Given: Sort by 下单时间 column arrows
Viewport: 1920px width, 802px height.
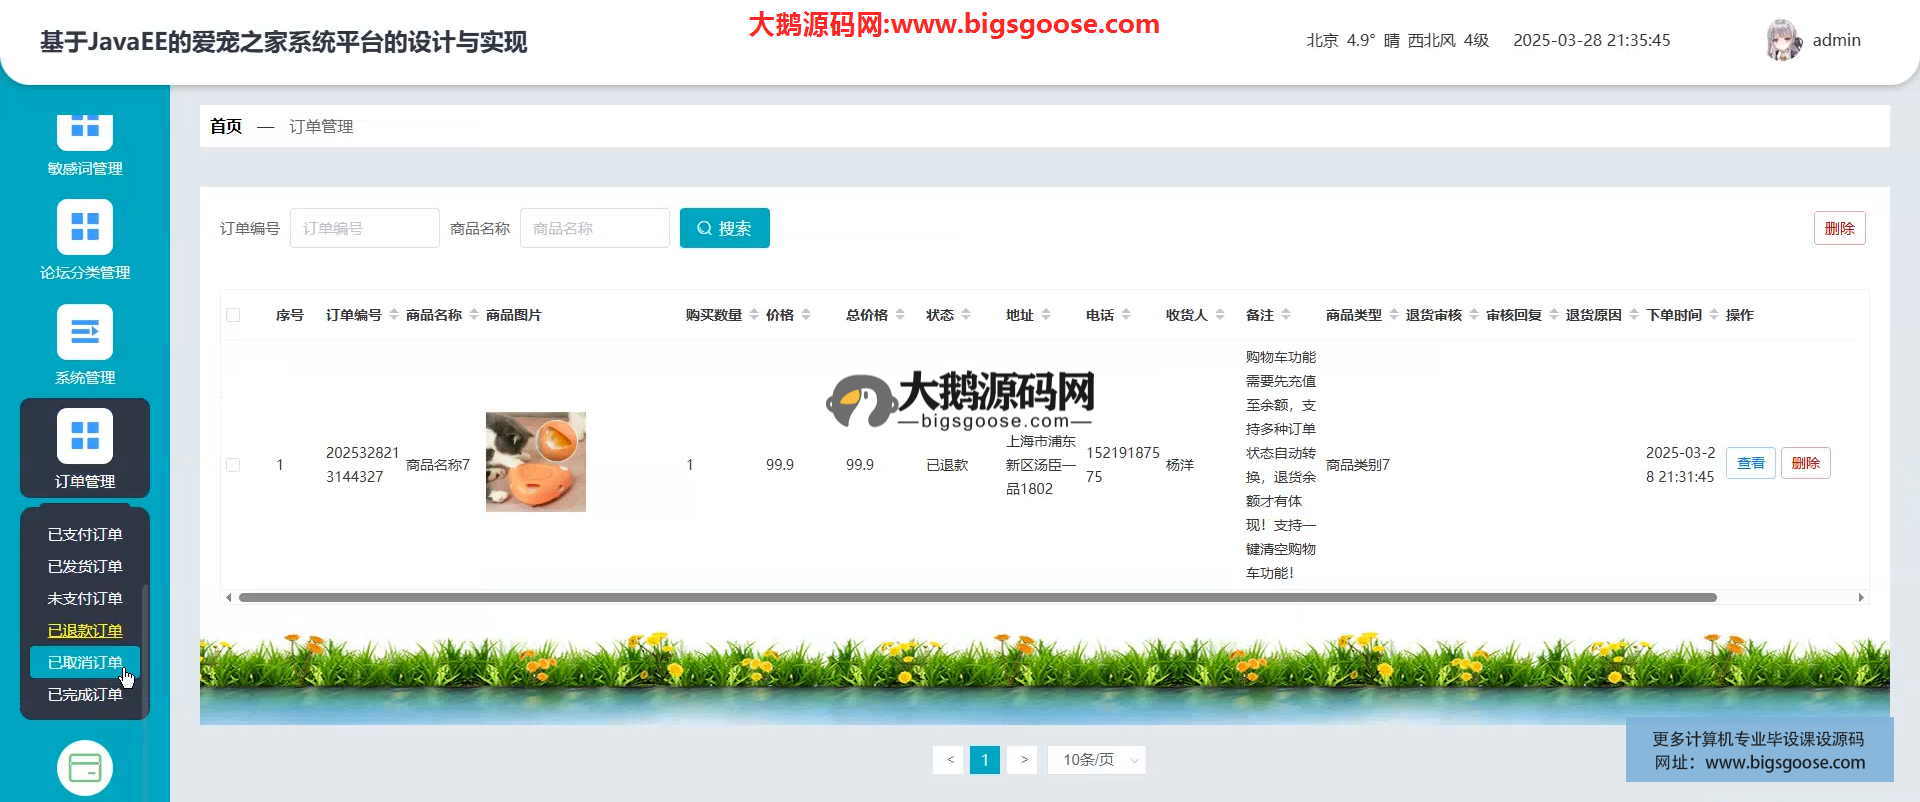Looking at the screenshot, I should point(1714,315).
